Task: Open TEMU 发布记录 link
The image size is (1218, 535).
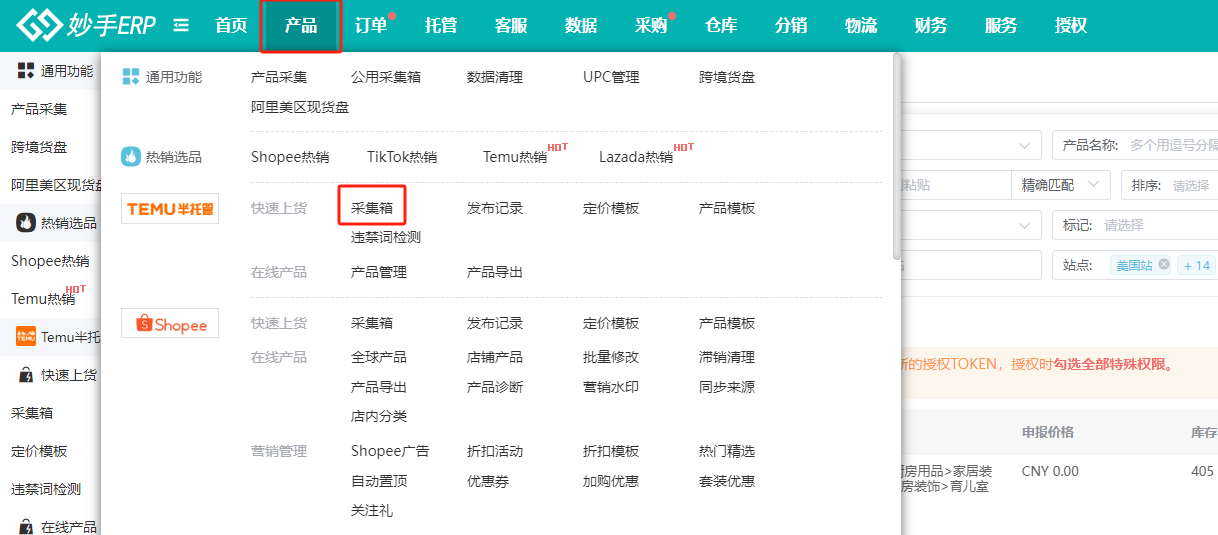Action: click(x=495, y=208)
